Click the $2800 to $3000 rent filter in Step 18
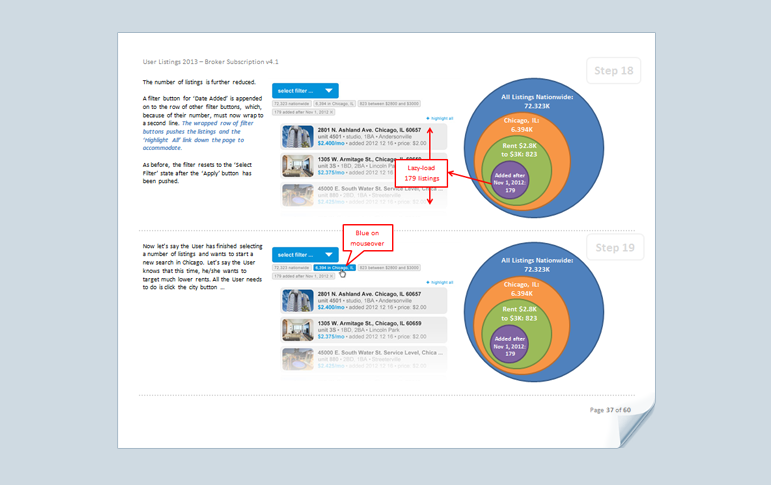The height and width of the screenshot is (485, 771). point(389,104)
